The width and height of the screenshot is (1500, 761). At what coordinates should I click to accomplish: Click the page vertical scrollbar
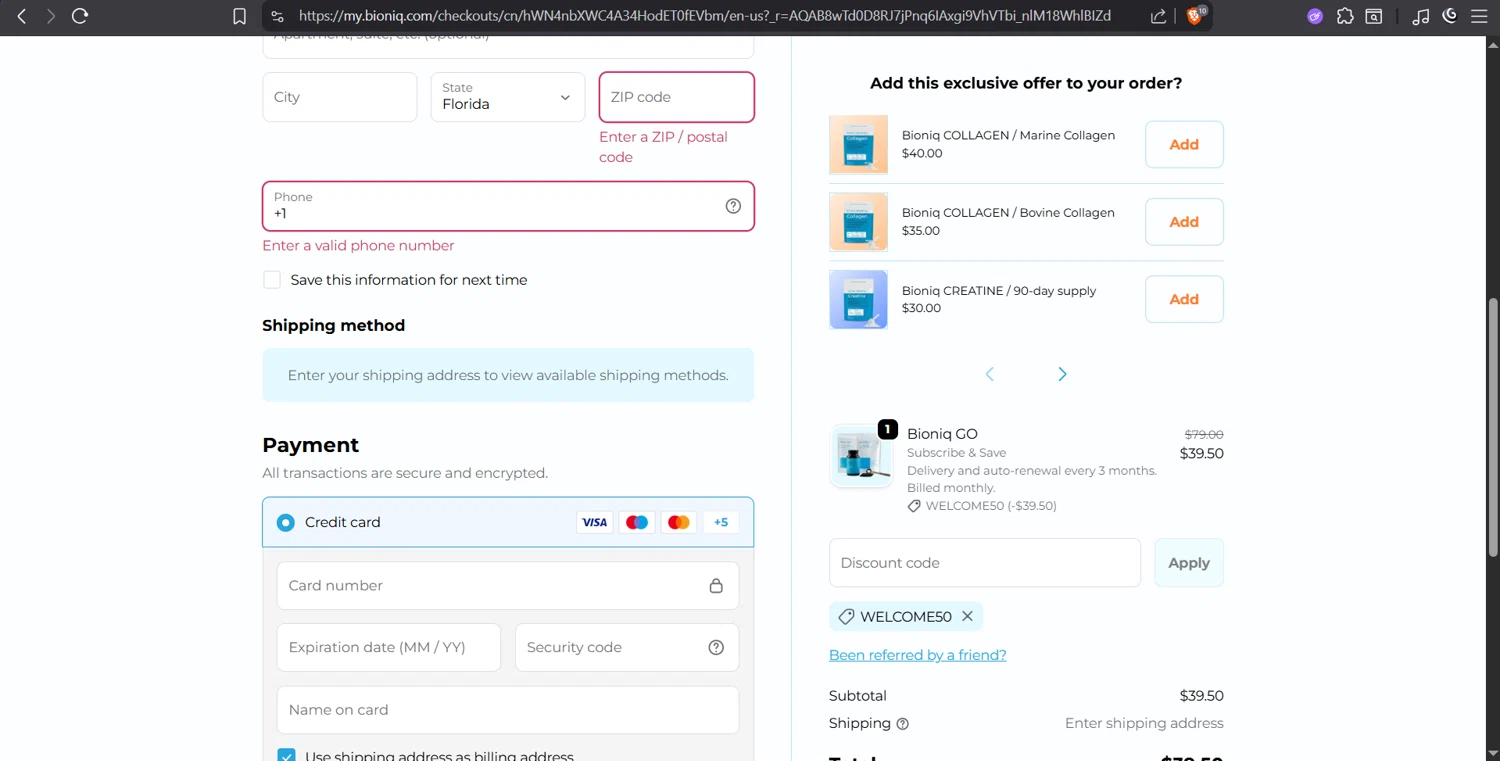pos(1493,427)
